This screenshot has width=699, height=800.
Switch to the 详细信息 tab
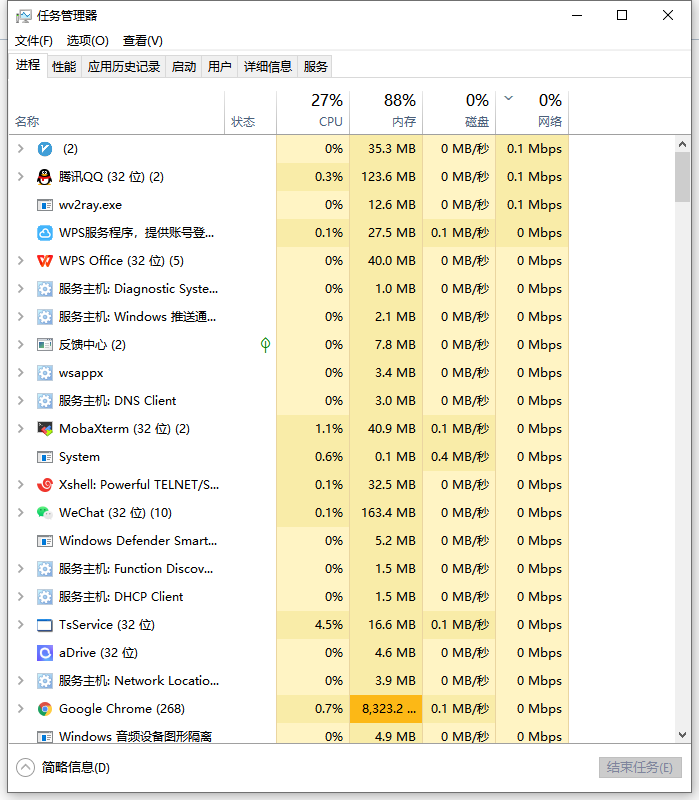[268, 66]
